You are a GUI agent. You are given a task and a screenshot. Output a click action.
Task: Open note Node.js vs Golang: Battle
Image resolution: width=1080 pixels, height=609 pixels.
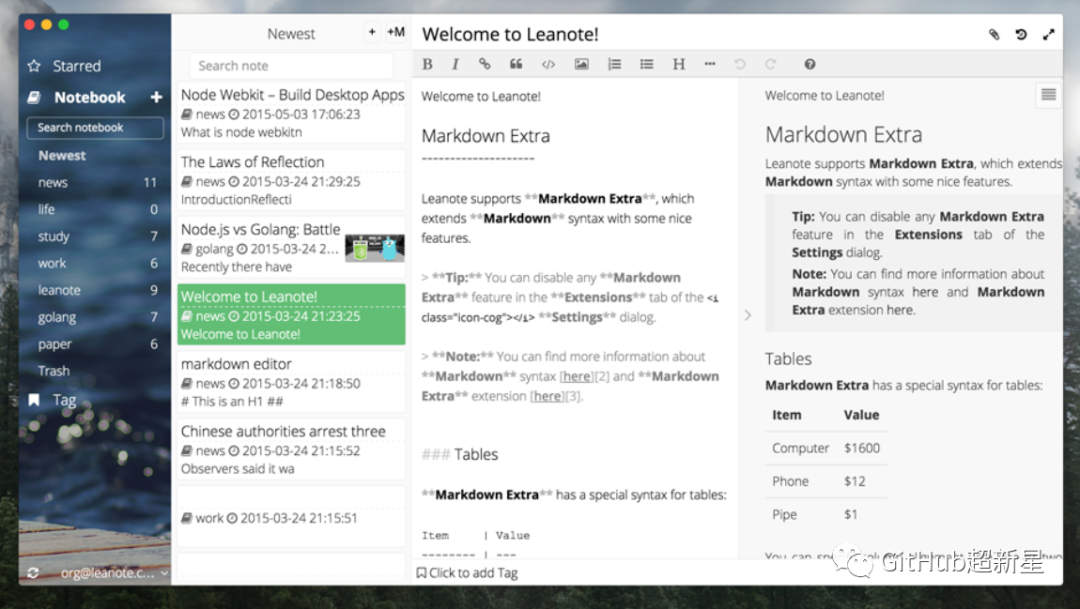tap(291, 248)
